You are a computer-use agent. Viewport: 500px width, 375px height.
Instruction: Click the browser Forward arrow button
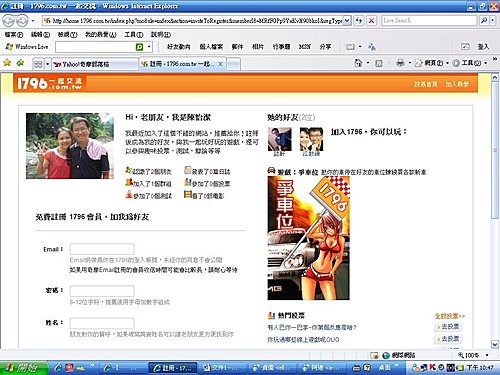coord(22,21)
